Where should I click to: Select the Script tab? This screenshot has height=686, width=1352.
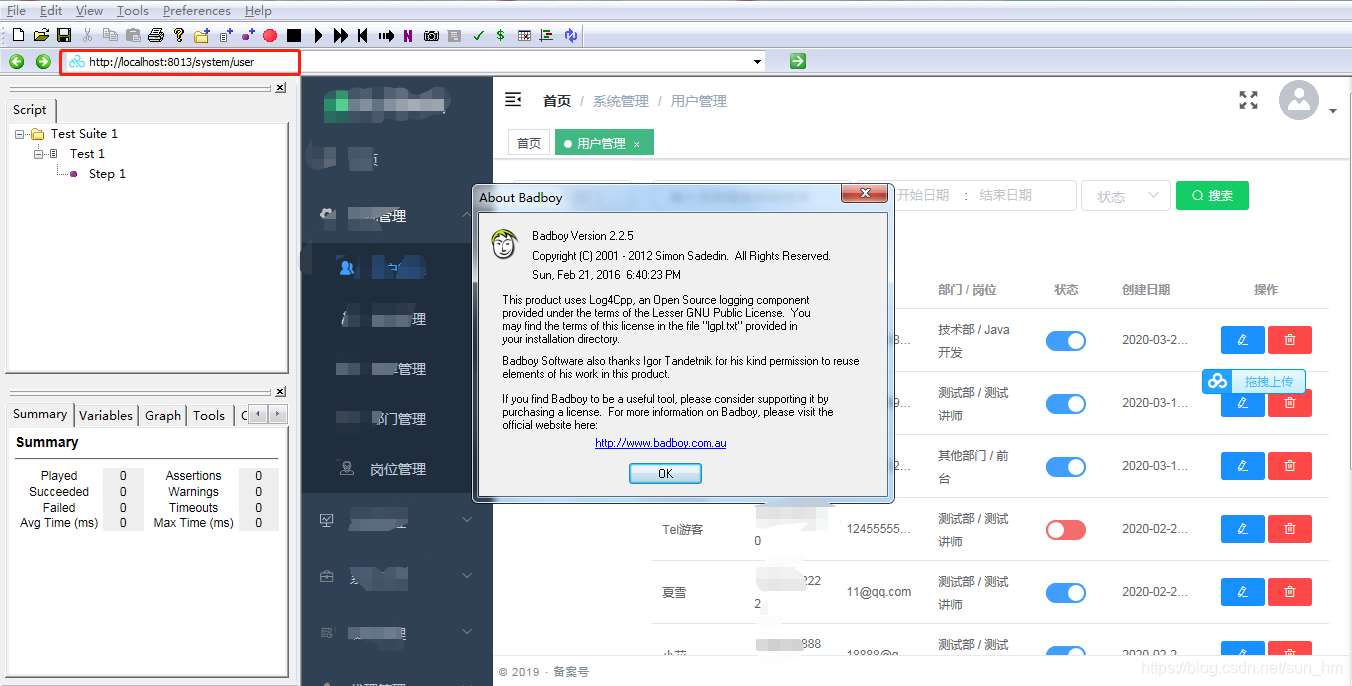[x=30, y=110]
